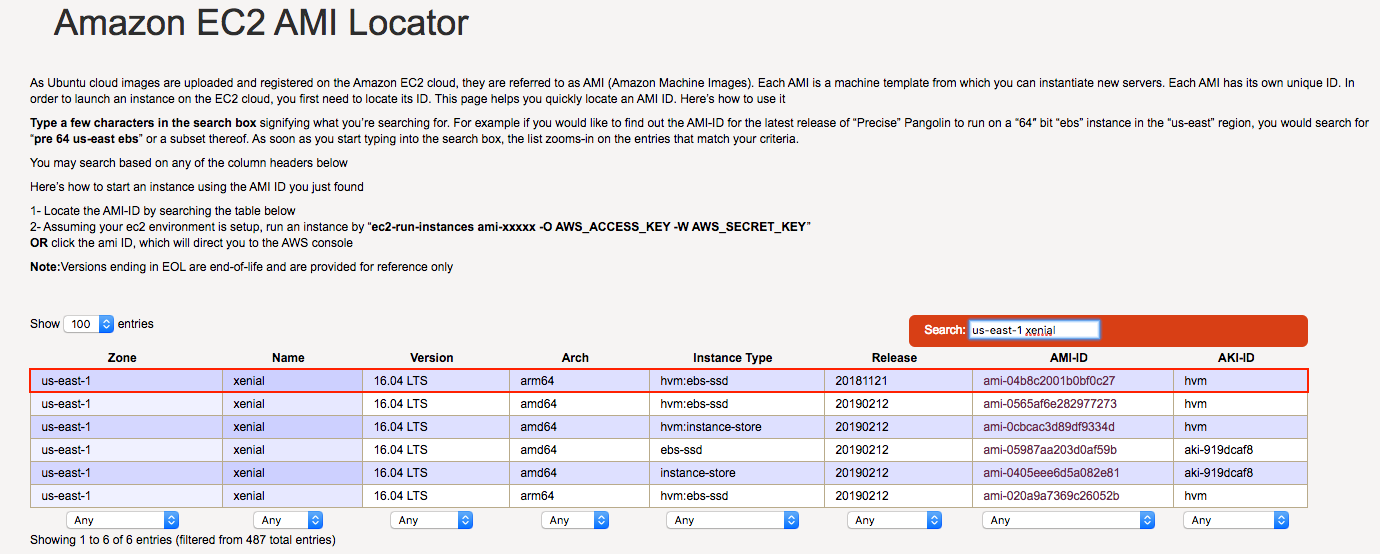
Task: Open AMI link ami-04b8c2001b0bf0c27
Action: (1049, 380)
